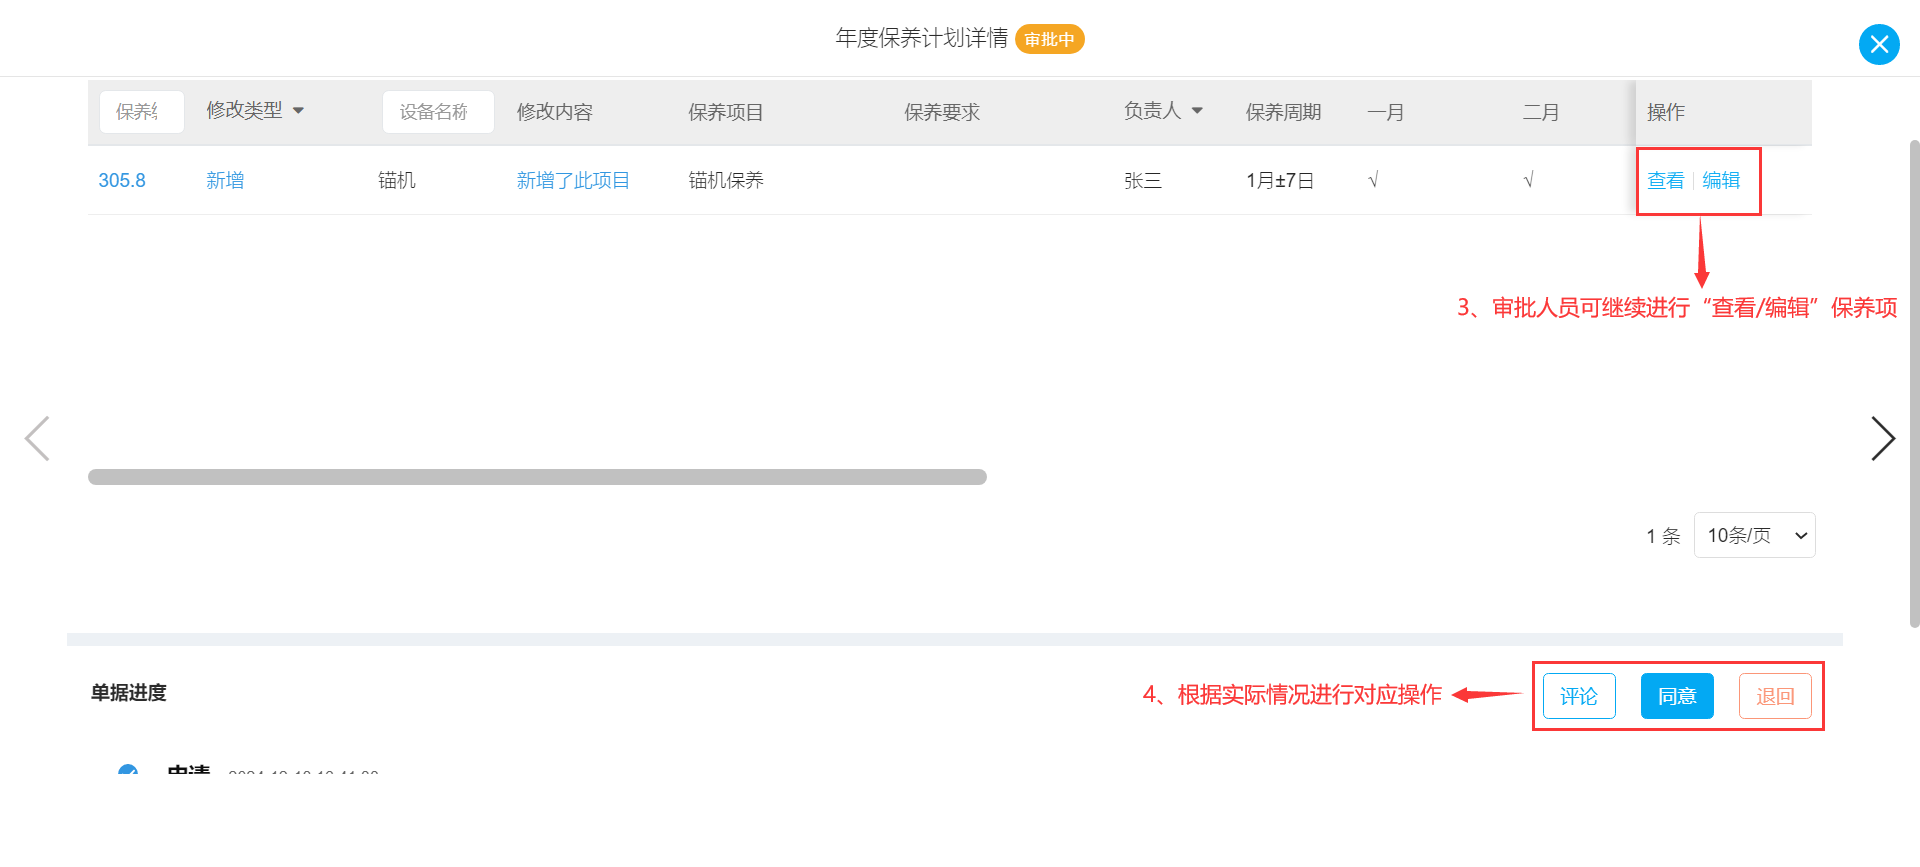Image resolution: width=1920 pixels, height=867 pixels.
Task: Click the 退回 reject button
Action: click(1775, 696)
